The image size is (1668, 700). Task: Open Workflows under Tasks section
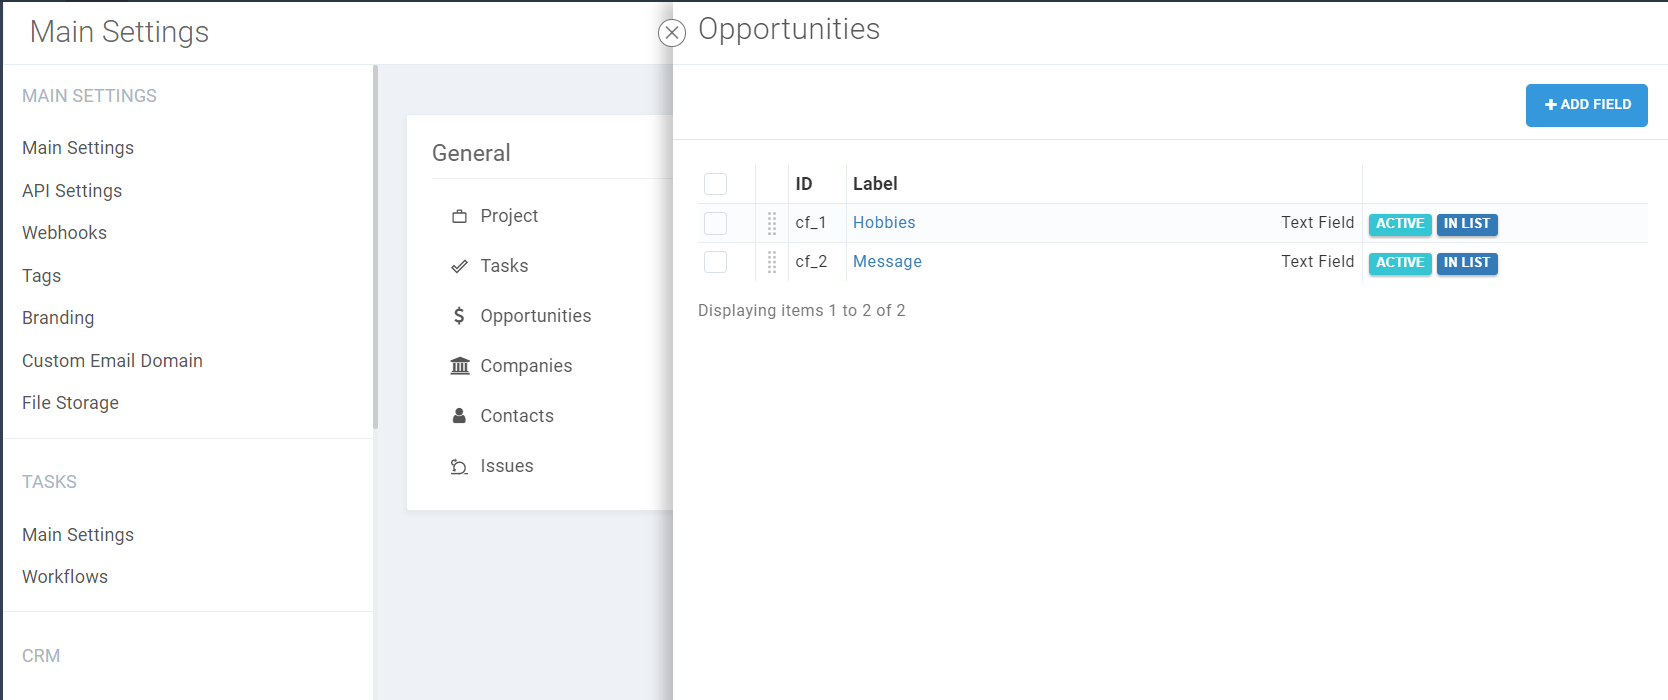[x=65, y=577]
